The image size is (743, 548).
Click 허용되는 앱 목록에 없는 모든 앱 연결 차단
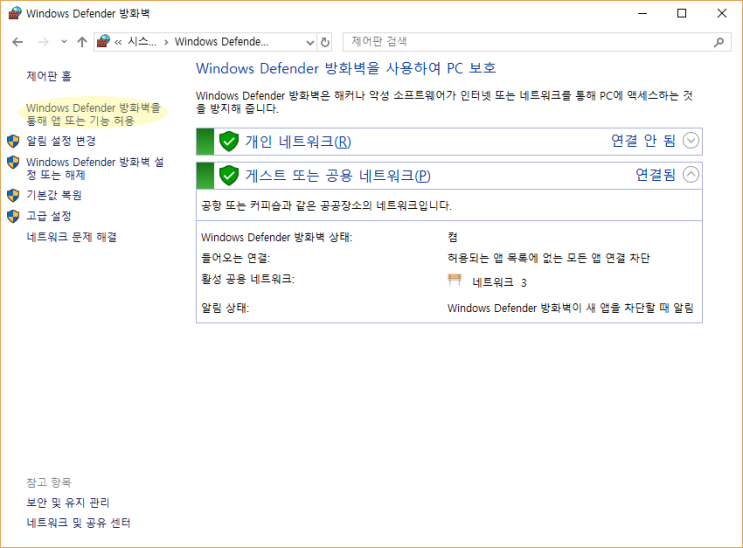(x=548, y=258)
